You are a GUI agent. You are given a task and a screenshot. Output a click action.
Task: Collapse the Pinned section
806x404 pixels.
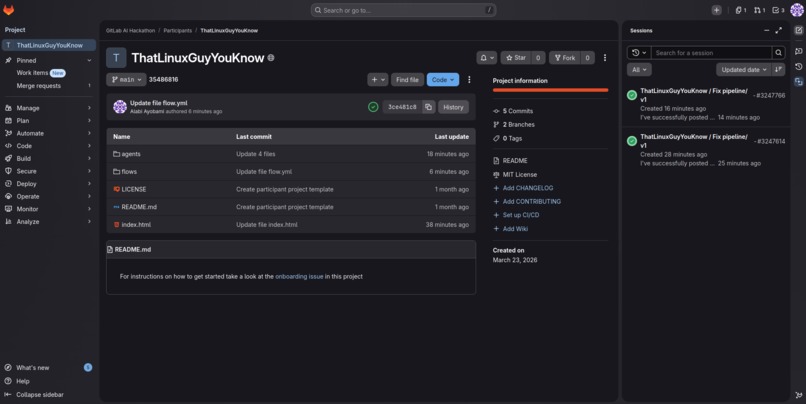89,60
